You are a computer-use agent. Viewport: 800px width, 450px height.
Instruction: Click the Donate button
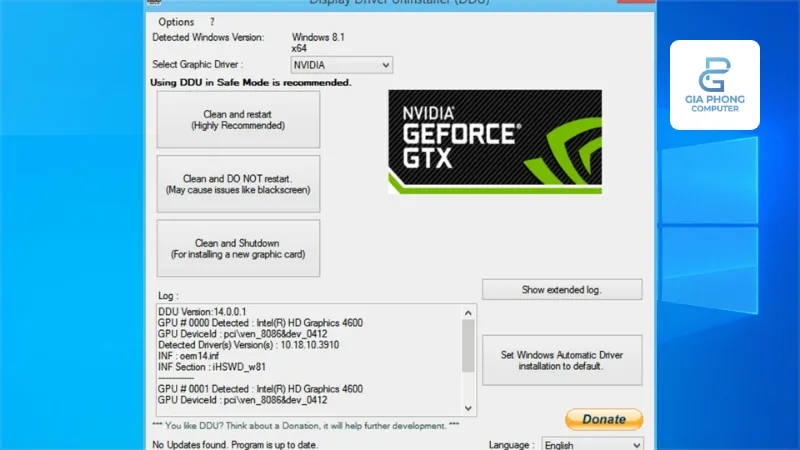point(604,419)
